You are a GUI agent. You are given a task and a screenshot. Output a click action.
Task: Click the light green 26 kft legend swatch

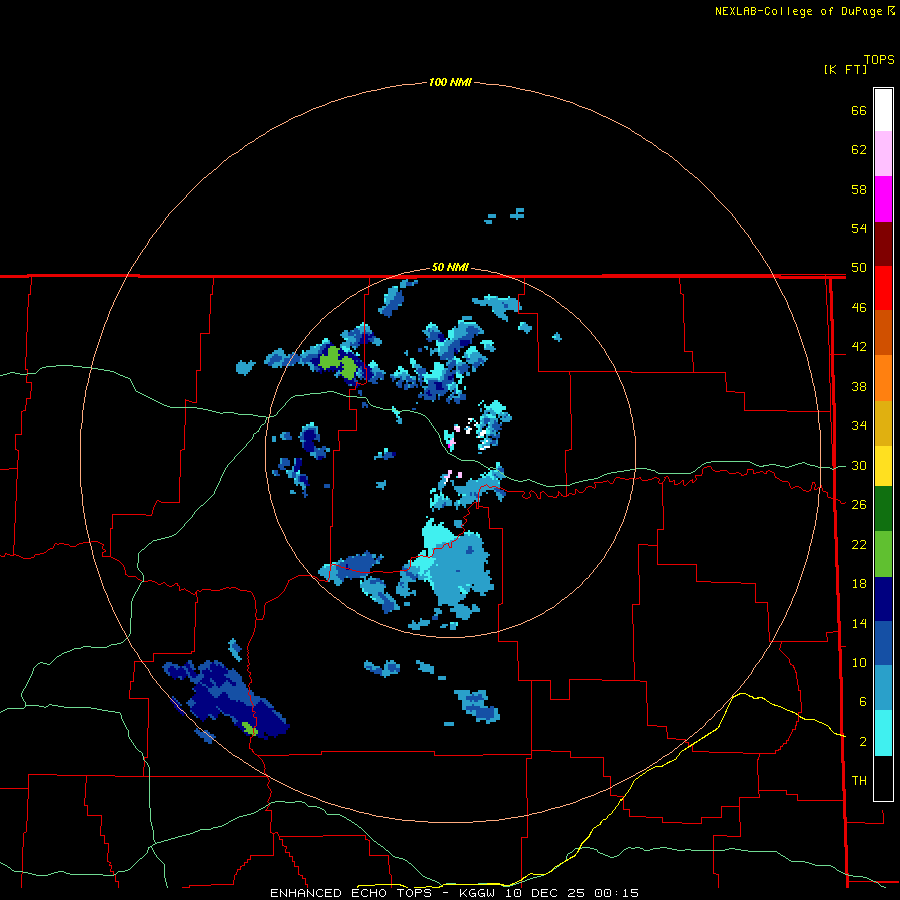[883, 554]
